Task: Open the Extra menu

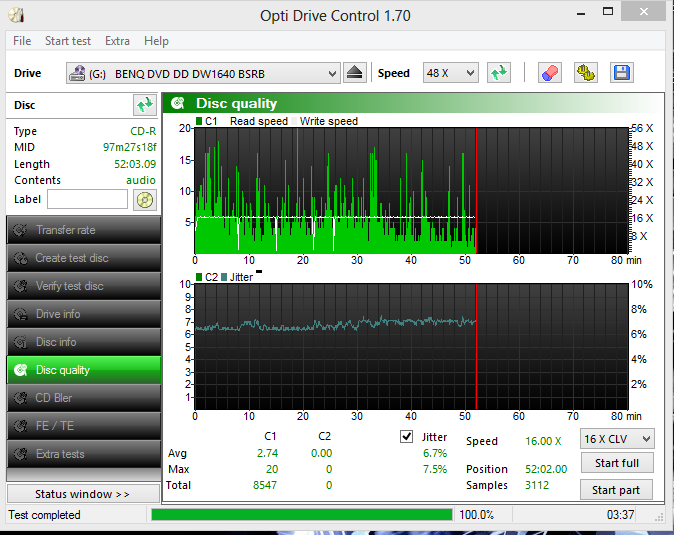Action: coord(117,41)
